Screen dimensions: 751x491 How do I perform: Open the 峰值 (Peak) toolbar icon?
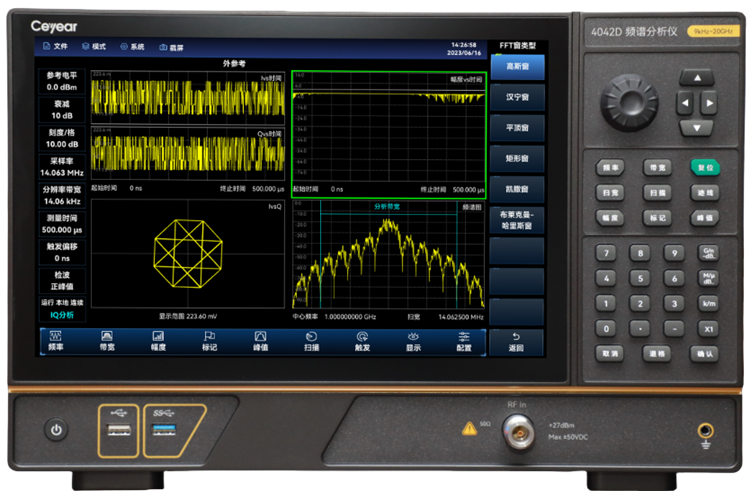click(x=260, y=340)
